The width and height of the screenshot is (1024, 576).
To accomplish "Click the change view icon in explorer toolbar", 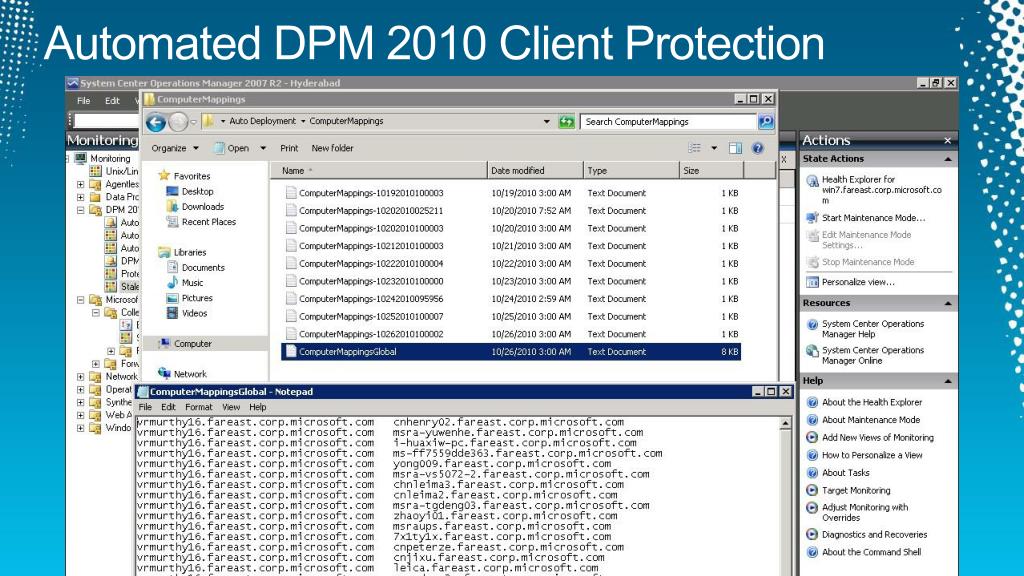I will pyautogui.click(x=694, y=148).
